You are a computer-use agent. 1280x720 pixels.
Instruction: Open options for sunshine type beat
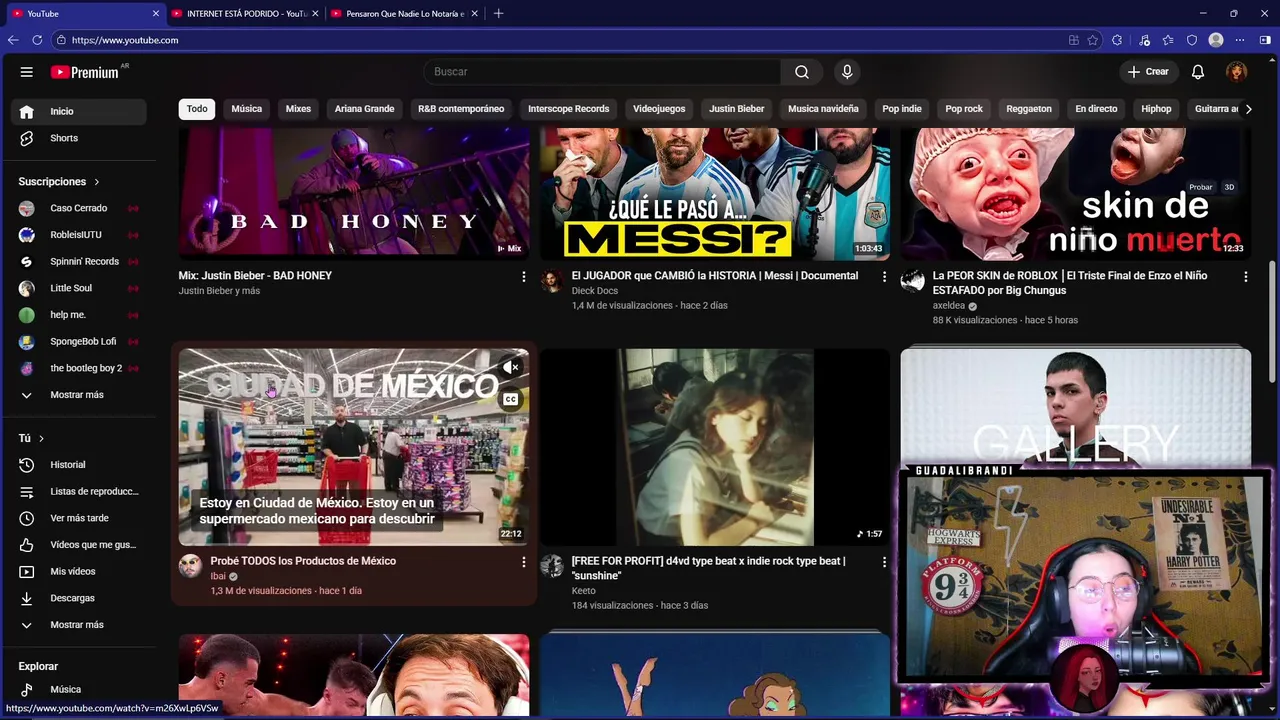pos(884,563)
